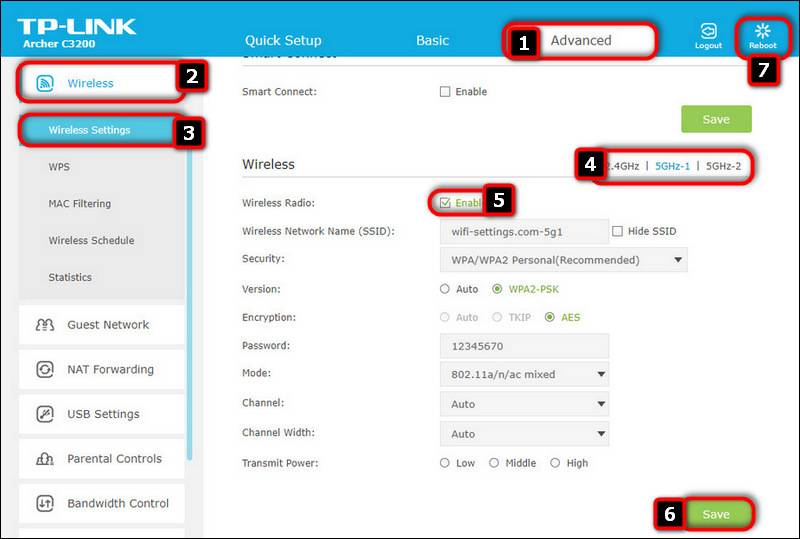Set Transmit Power to Low
Screen dimensions: 800x539
445,462
